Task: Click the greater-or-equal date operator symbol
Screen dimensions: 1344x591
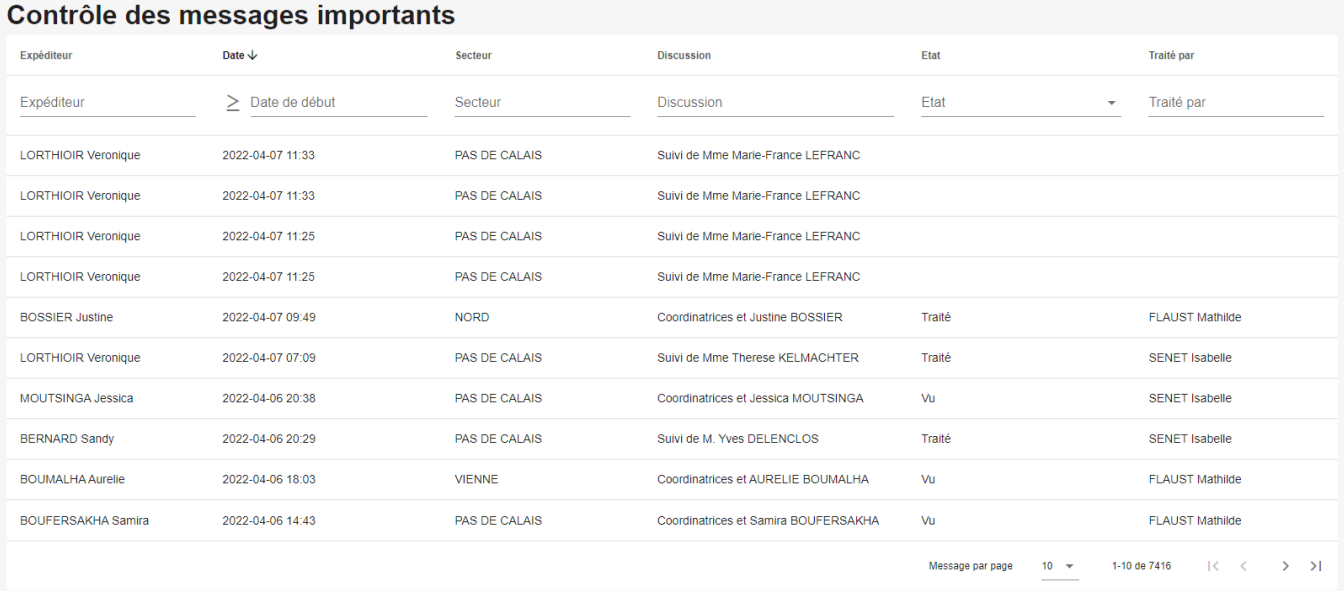Action: click(x=233, y=102)
